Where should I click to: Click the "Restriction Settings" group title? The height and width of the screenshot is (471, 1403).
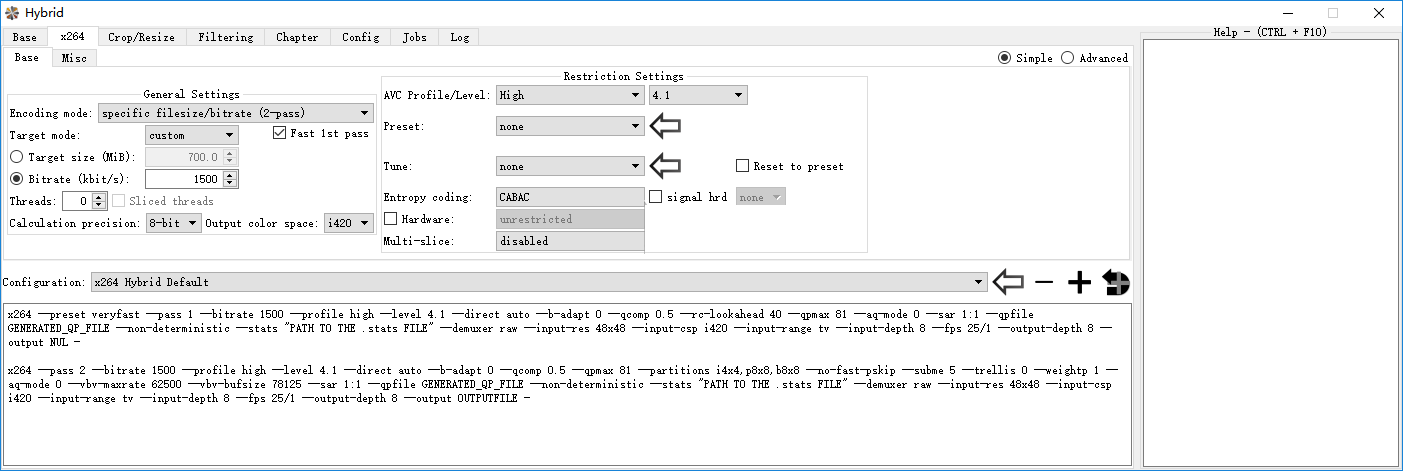coord(623,76)
